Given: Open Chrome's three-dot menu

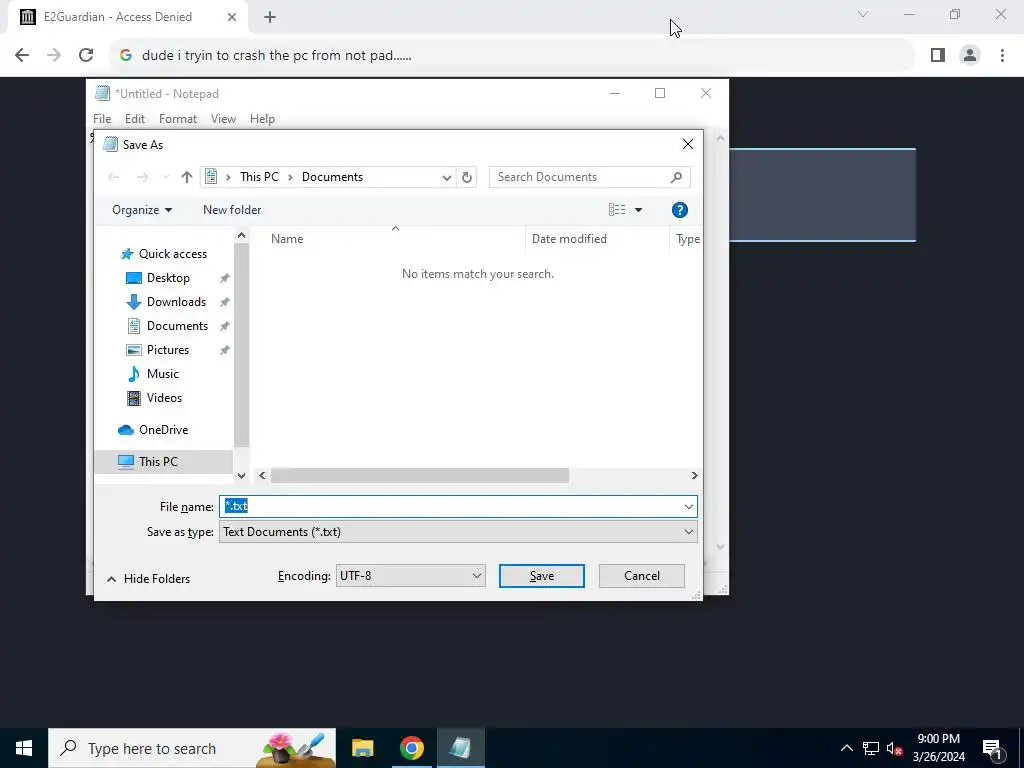Looking at the screenshot, I should click(x=1002, y=56).
